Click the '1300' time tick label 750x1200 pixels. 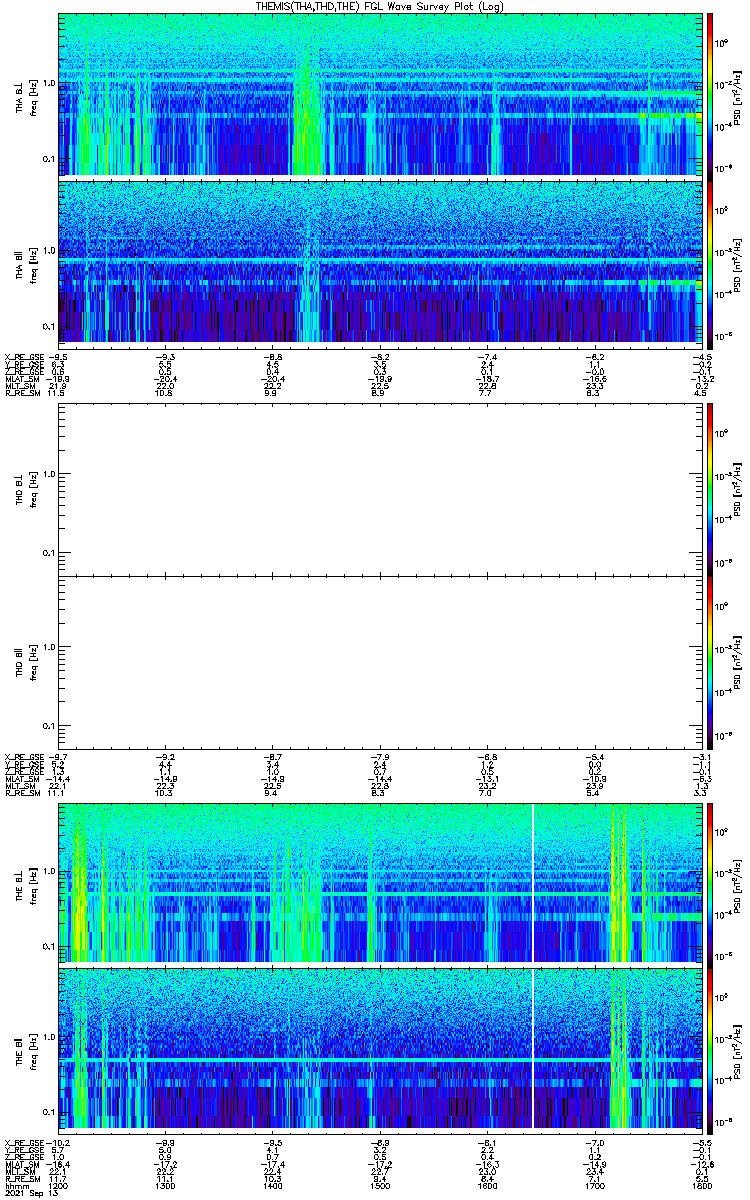click(x=166, y=1185)
